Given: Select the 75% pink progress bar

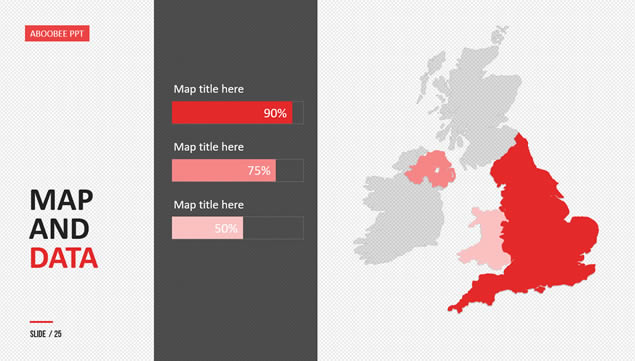Looking at the screenshot, I should pyautogui.click(x=224, y=170).
